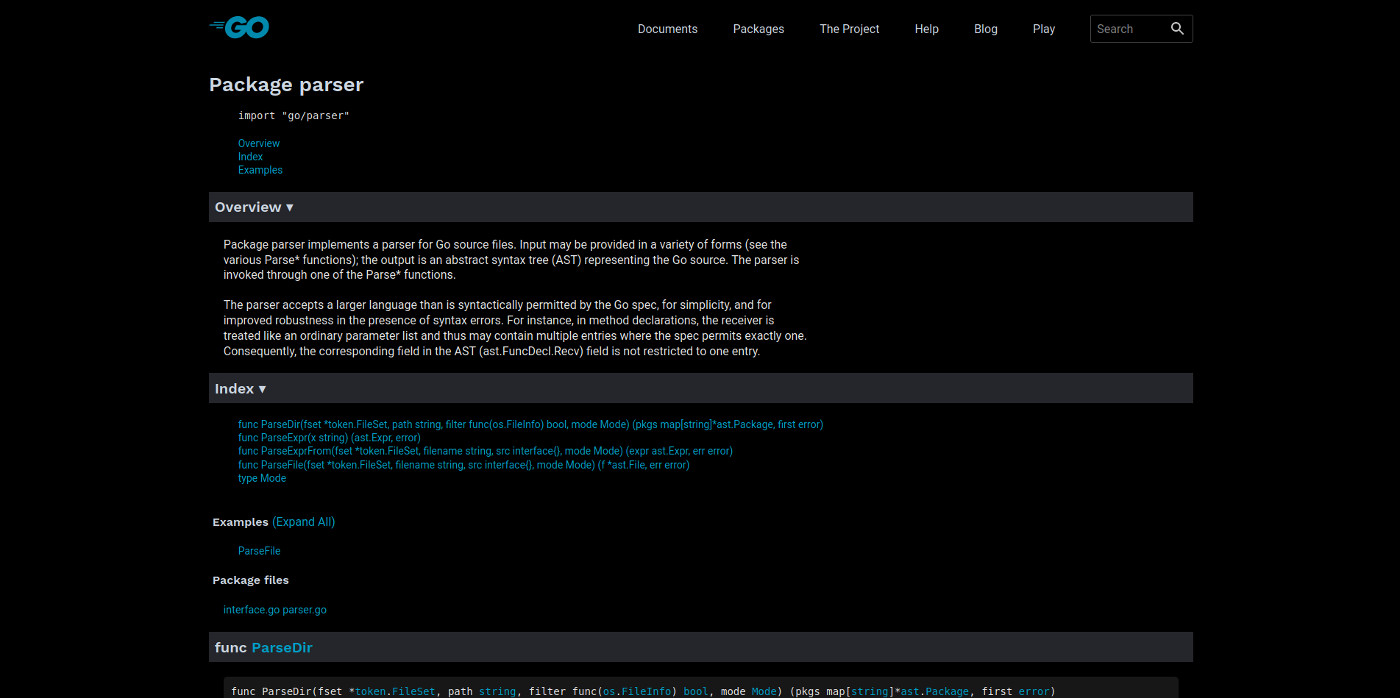Open the parser.go source file
1400x698 pixels.
pyautogui.click(x=303, y=609)
